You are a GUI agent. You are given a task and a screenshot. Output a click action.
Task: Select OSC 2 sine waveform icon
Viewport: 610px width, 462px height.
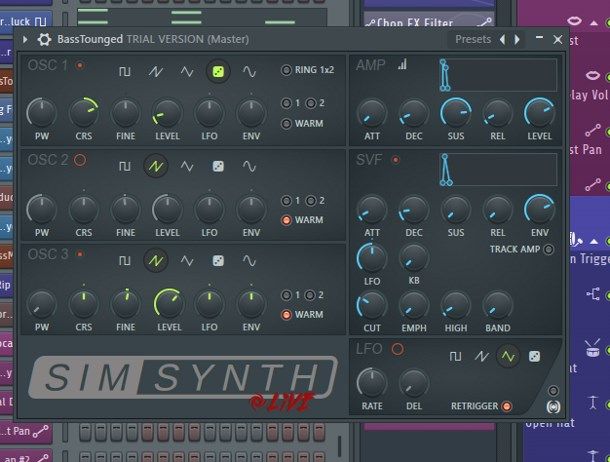(x=249, y=166)
